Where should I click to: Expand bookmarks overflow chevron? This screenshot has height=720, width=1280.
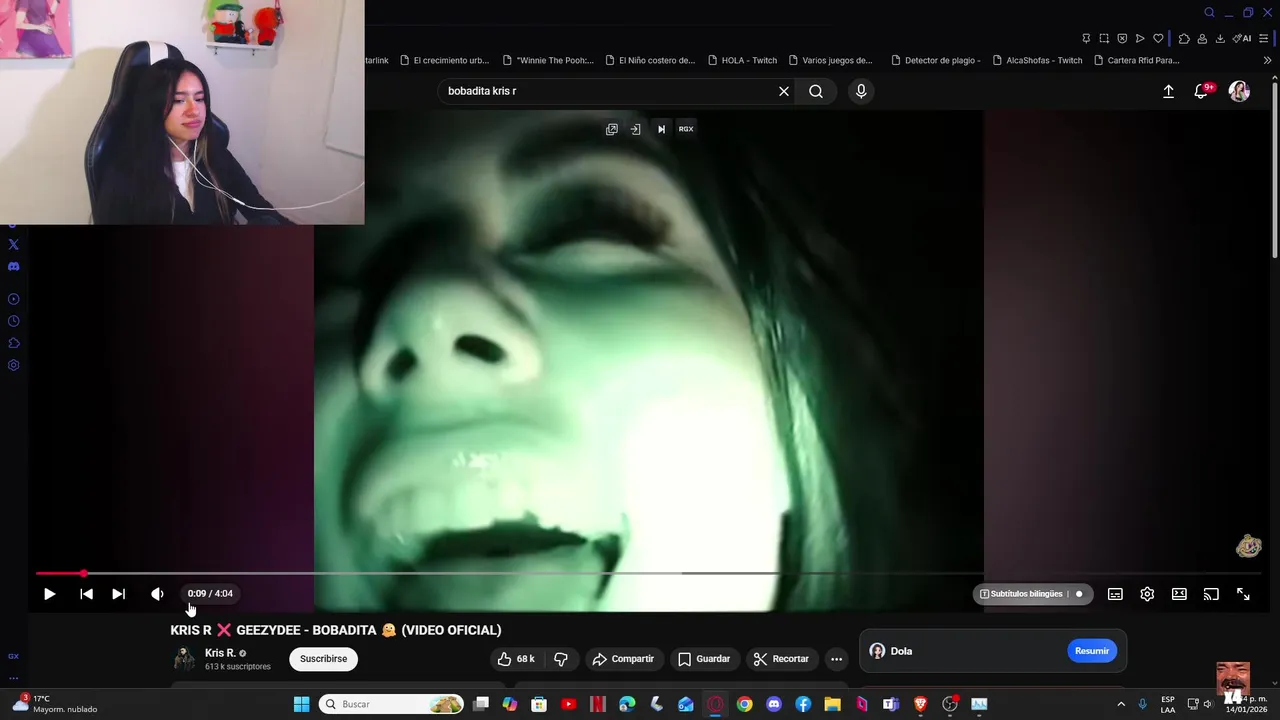point(1267,60)
